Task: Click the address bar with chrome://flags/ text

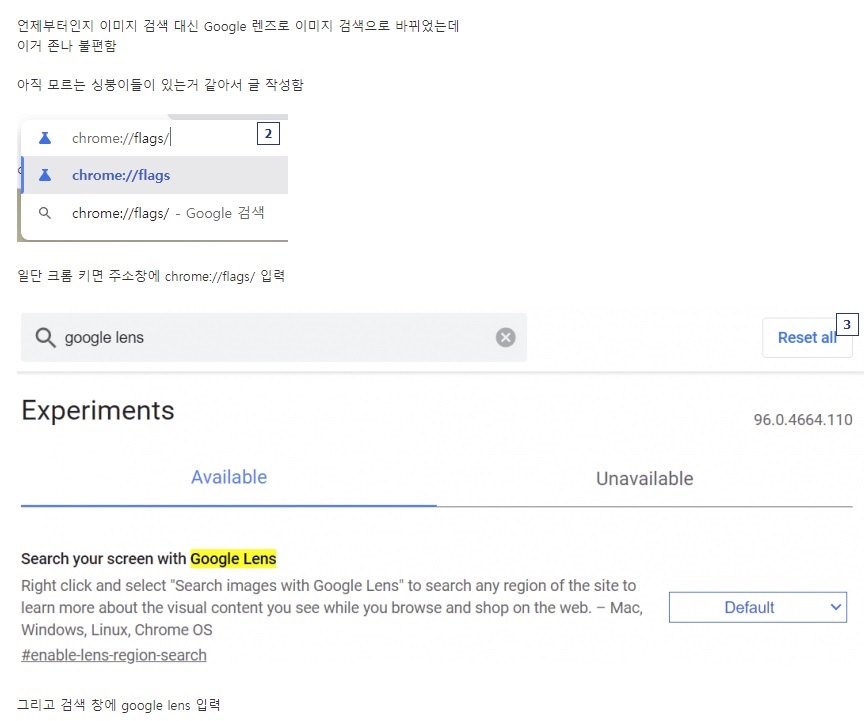Action: click(149, 138)
